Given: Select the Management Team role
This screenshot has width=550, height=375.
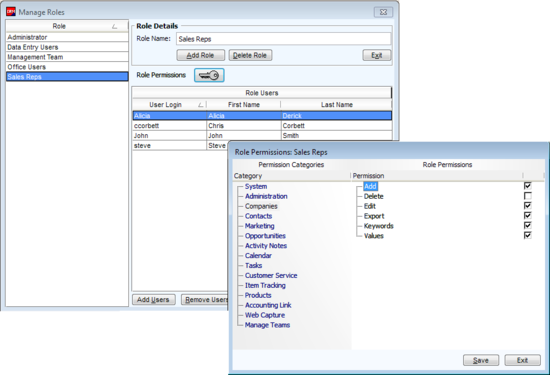Looking at the screenshot, I should click(67, 57).
